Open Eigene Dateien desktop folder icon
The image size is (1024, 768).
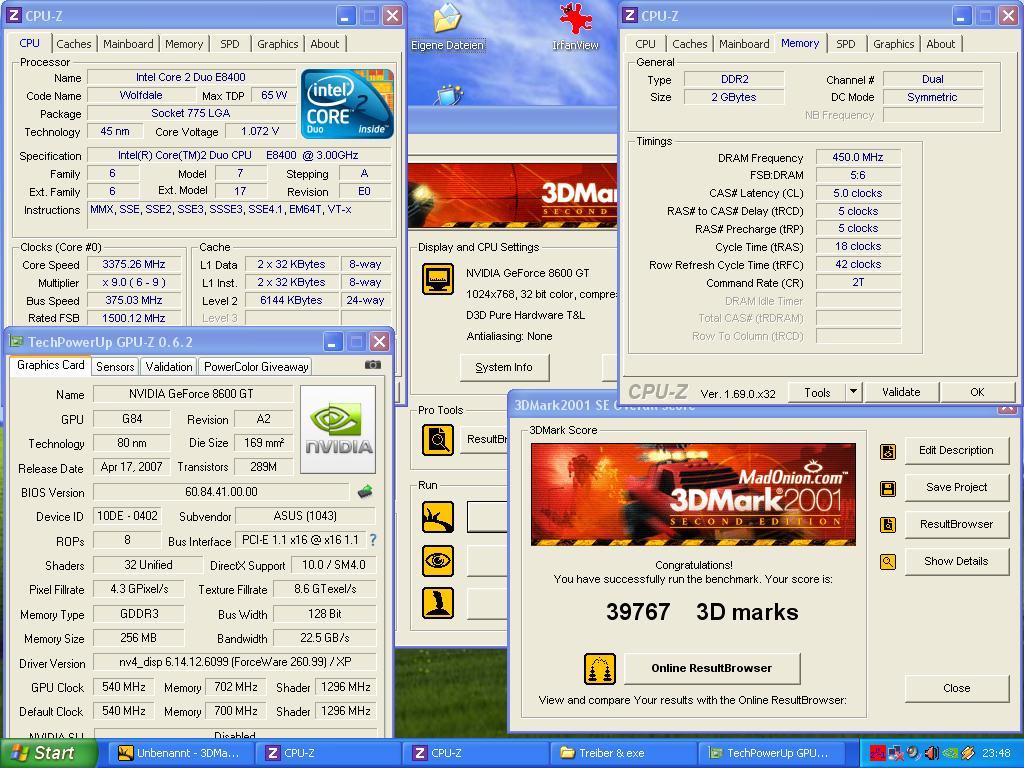point(447,26)
